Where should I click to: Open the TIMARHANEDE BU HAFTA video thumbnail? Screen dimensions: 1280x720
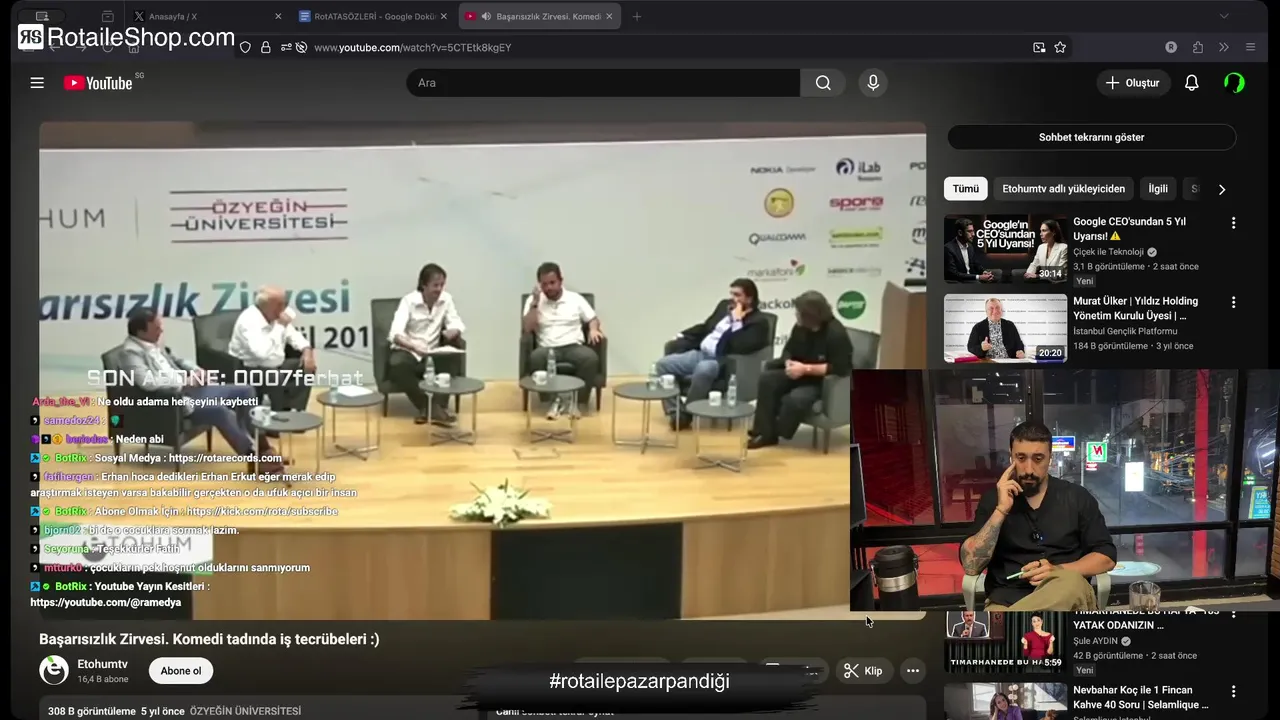point(1005,641)
